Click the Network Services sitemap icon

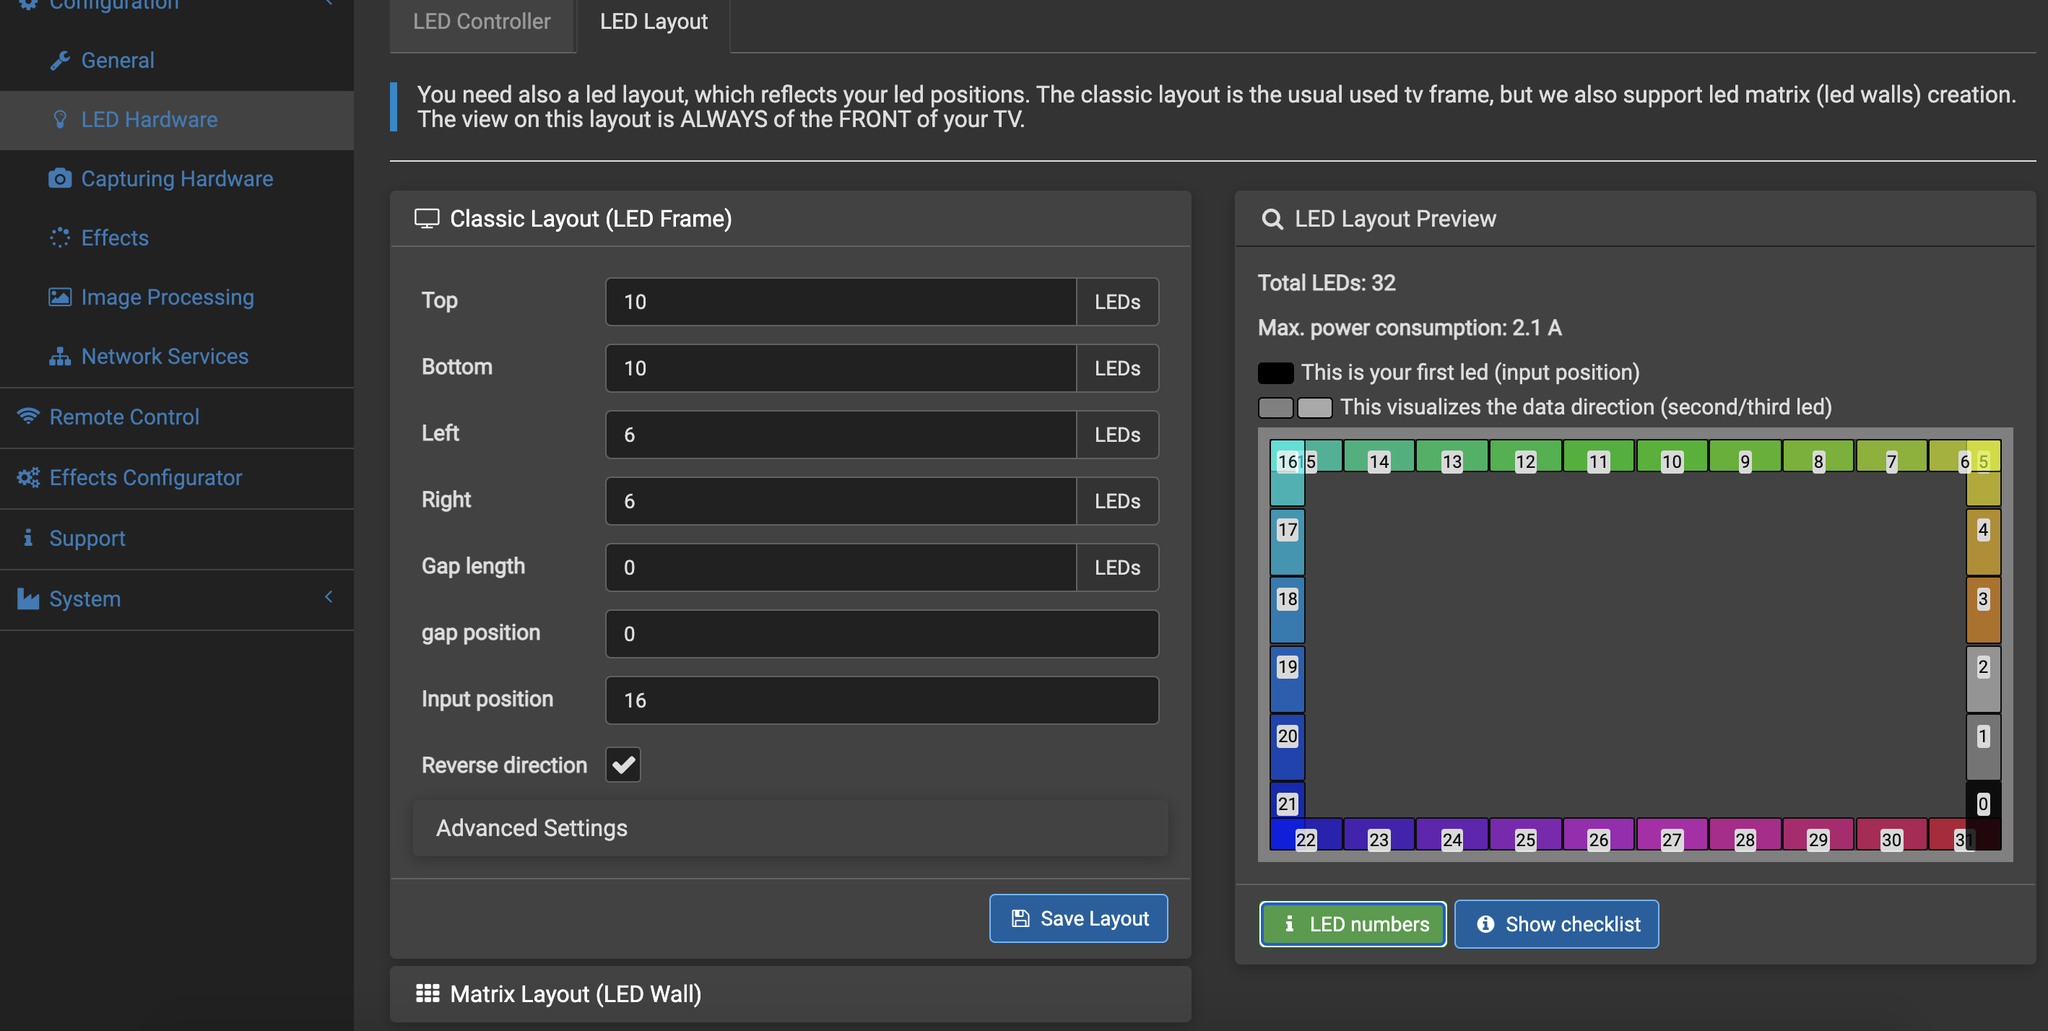tap(60, 357)
